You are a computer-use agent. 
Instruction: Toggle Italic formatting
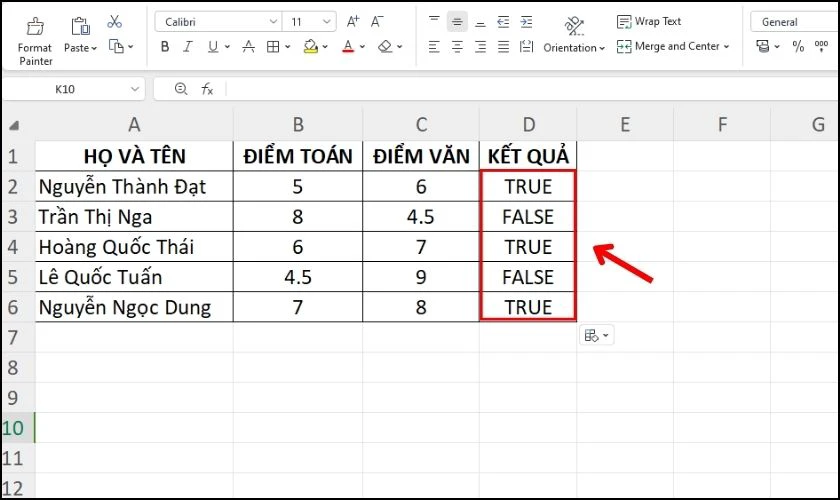188,47
